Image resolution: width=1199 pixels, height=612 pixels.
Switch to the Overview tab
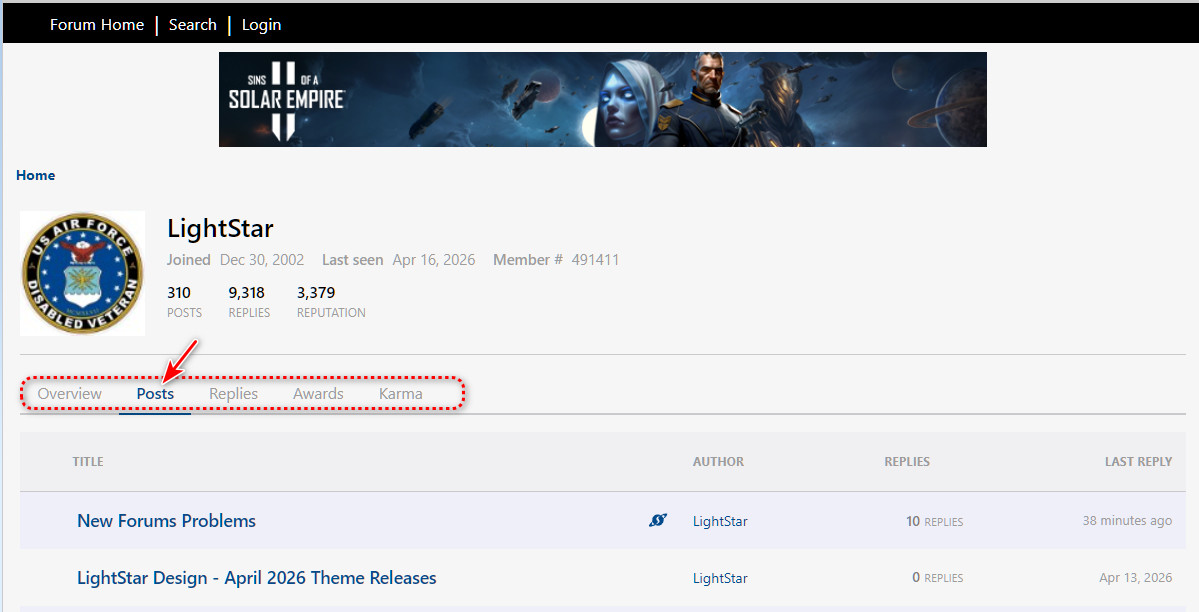[69, 394]
